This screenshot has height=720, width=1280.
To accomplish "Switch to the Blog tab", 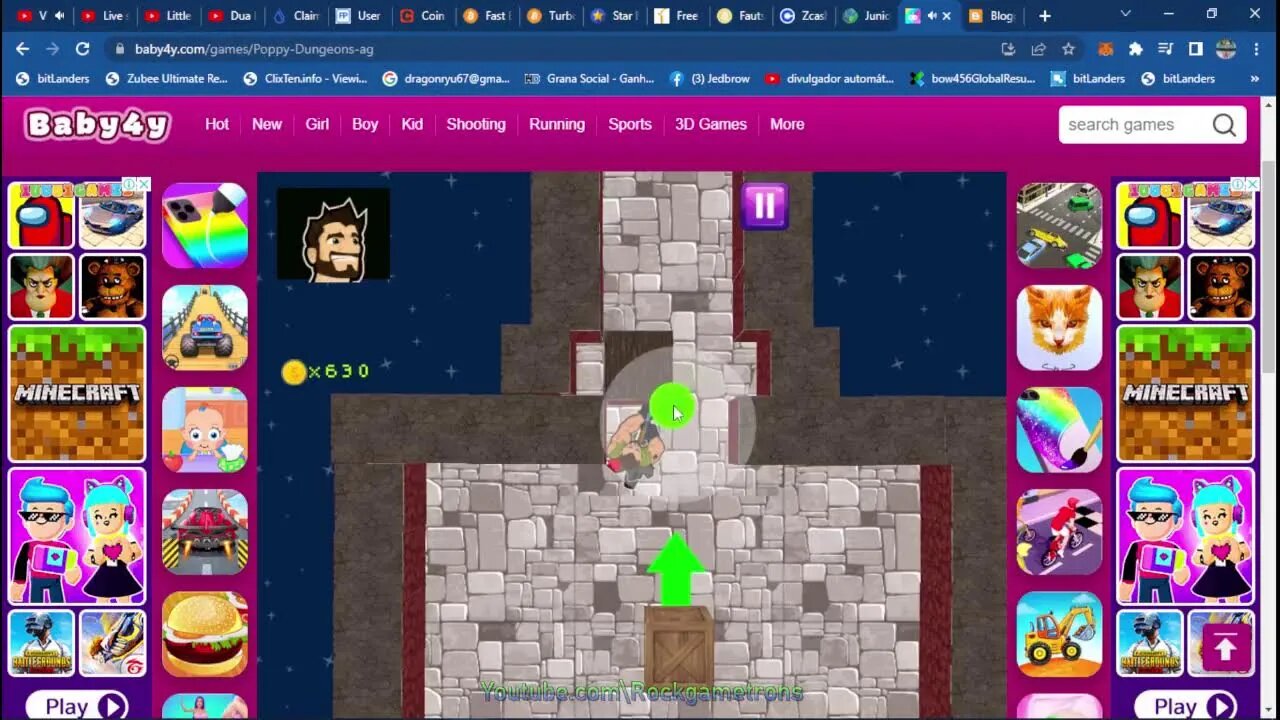I will pyautogui.click(x=992, y=15).
